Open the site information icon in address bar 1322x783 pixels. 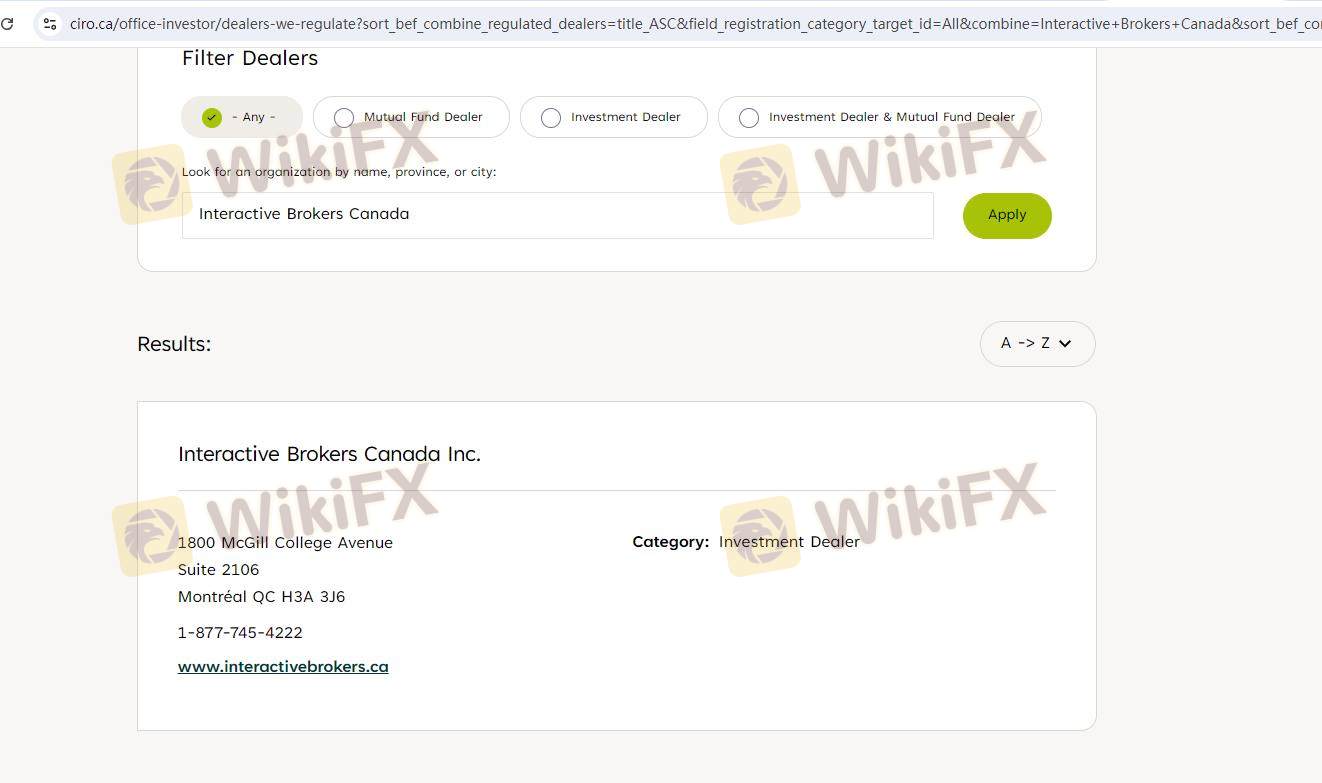(x=49, y=23)
